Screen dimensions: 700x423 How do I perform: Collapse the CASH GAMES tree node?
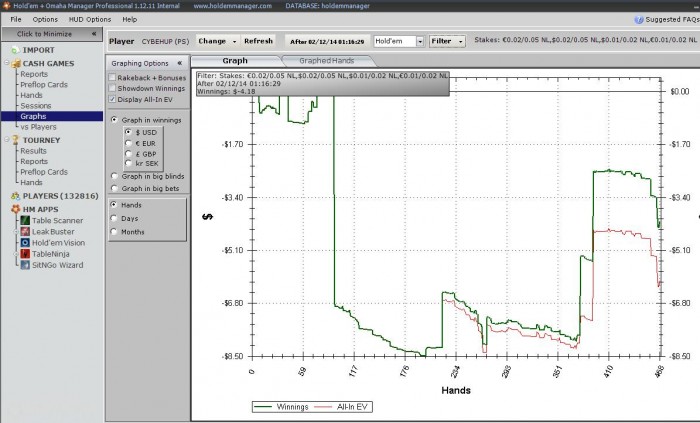pos(7,63)
